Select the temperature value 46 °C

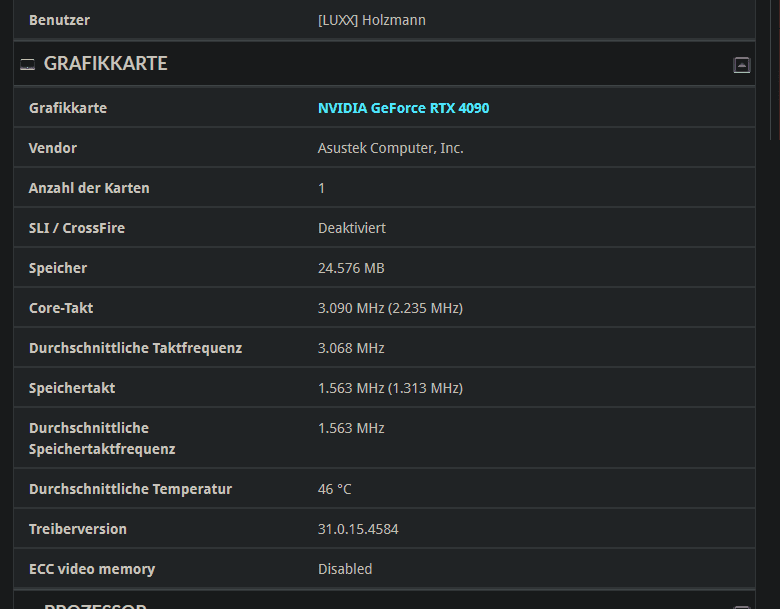coord(334,489)
